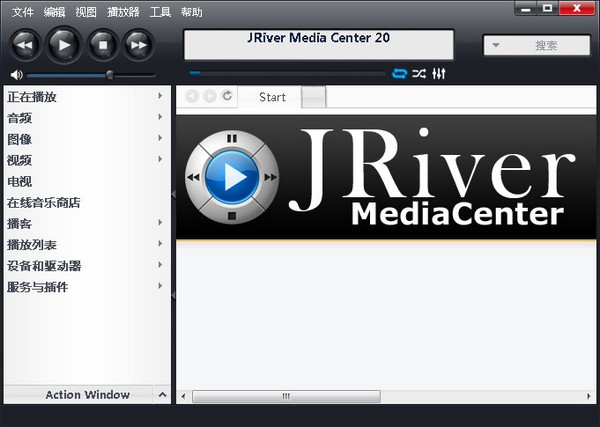Click the scrollbar right arrow
The image size is (600, 427).
[x=589, y=396]
